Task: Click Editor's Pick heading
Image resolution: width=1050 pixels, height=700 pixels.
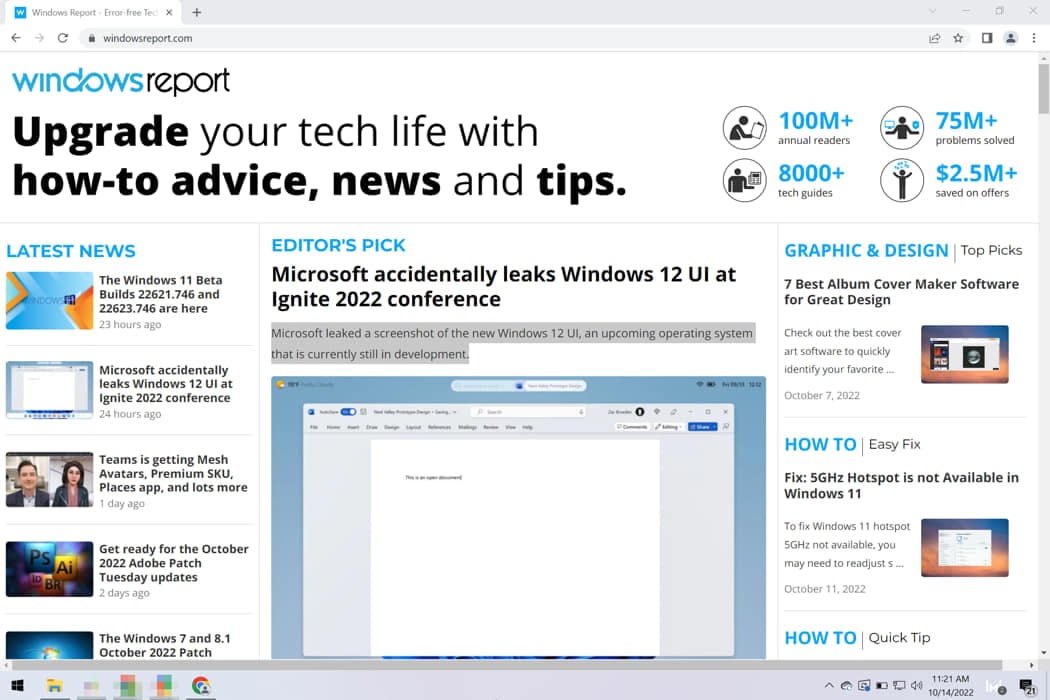Action: click(x=338, y=245)
